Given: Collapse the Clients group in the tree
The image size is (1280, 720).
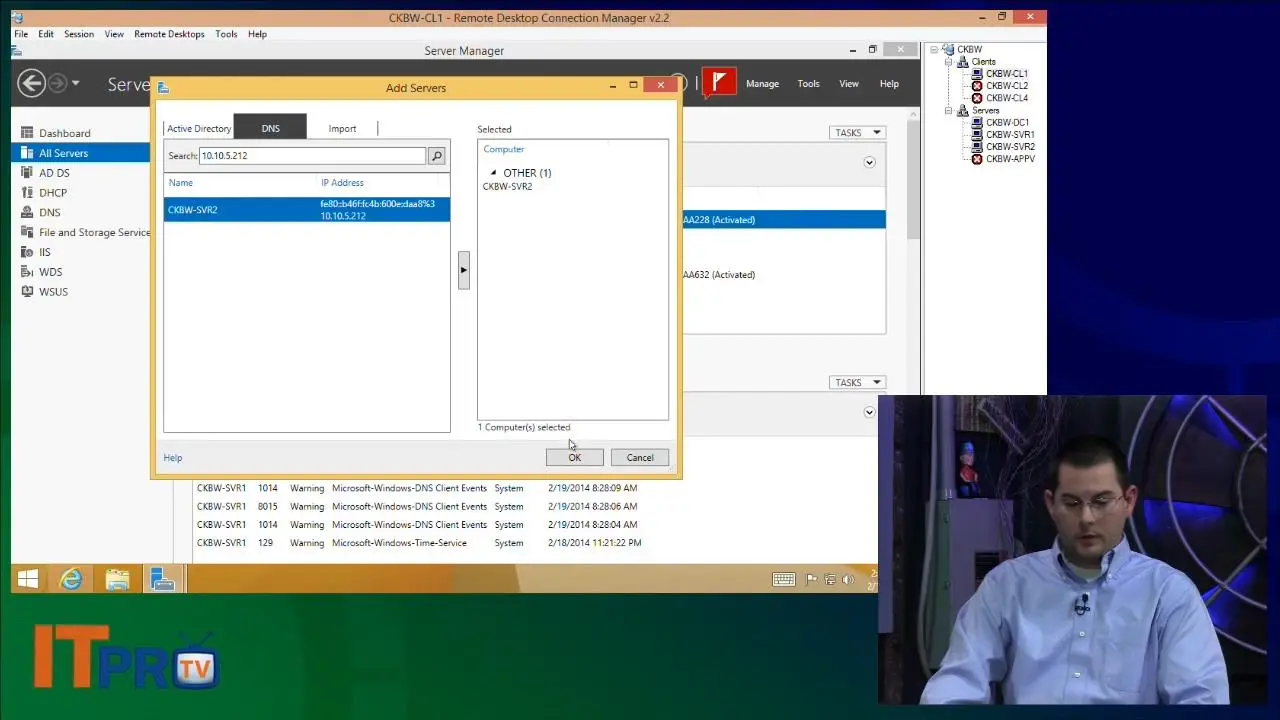Looking at the screenshot, I should [948, 62].
